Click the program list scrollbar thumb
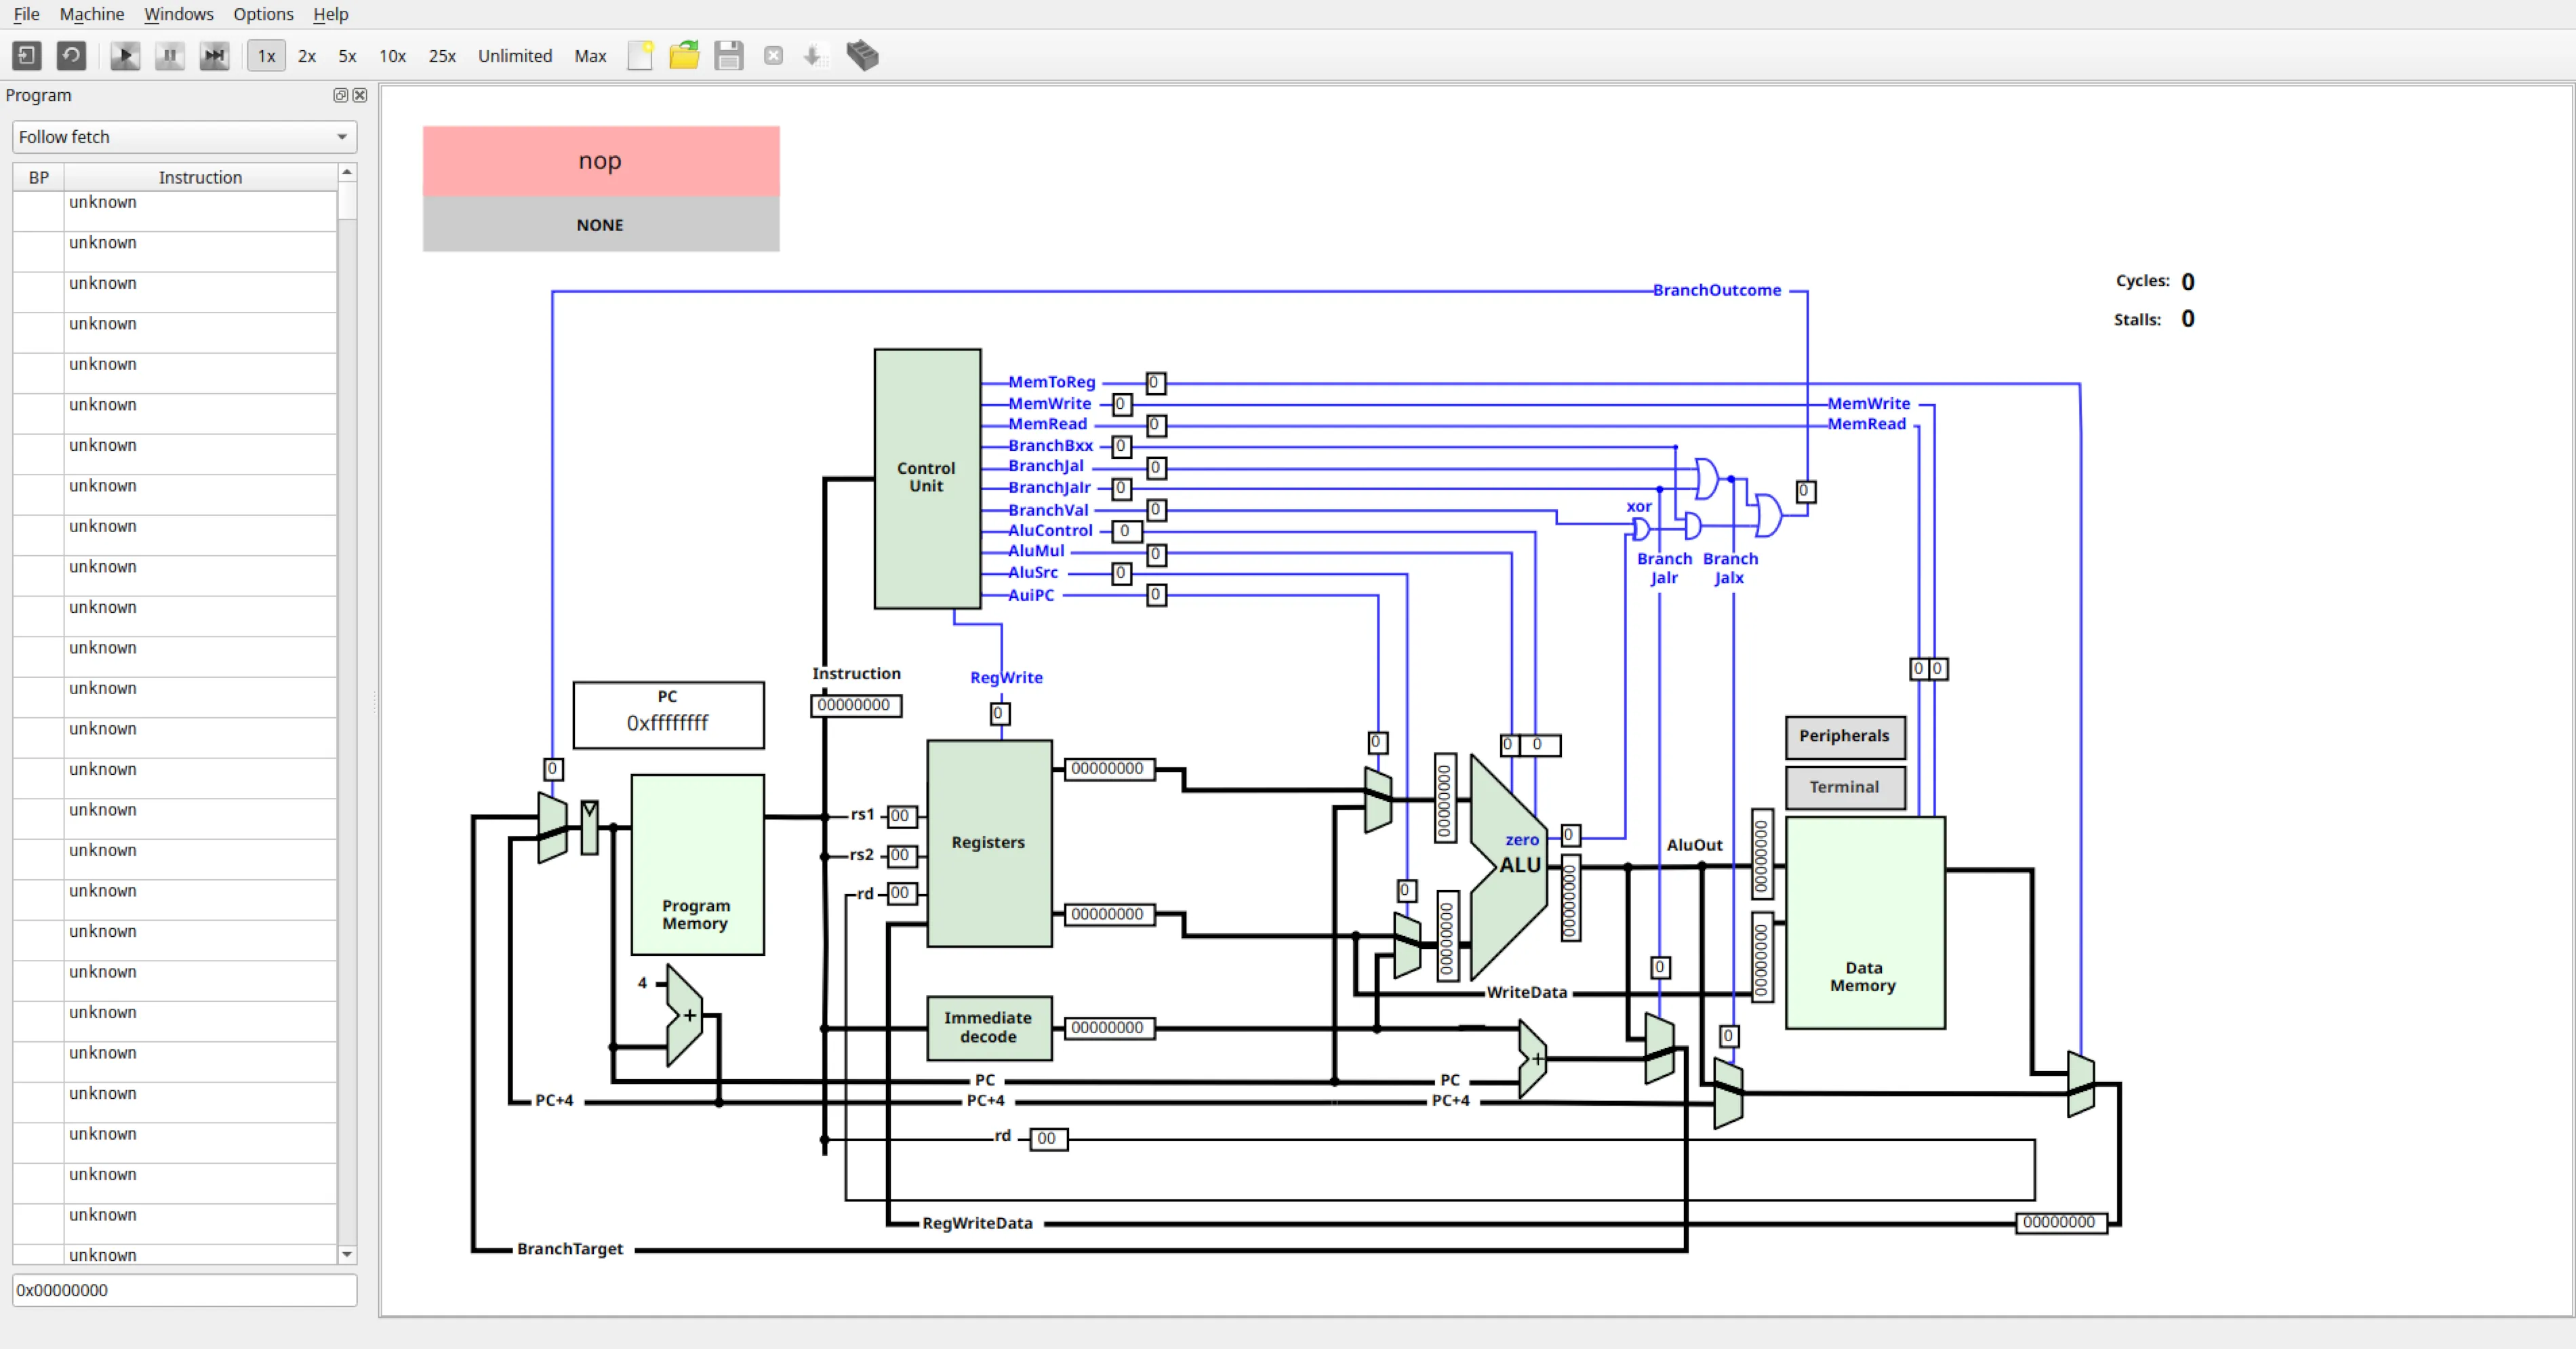The image size is (2576, 1349). (347, 200)
